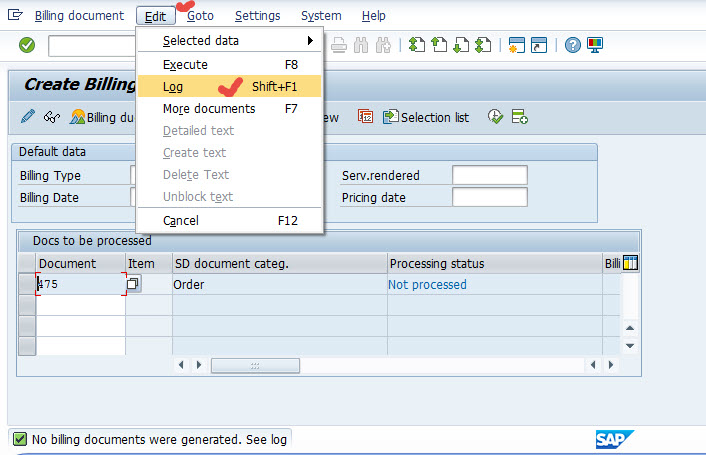Screen dimensions: 706x455
Task: Click the command field input box
Action: point(92,45)
